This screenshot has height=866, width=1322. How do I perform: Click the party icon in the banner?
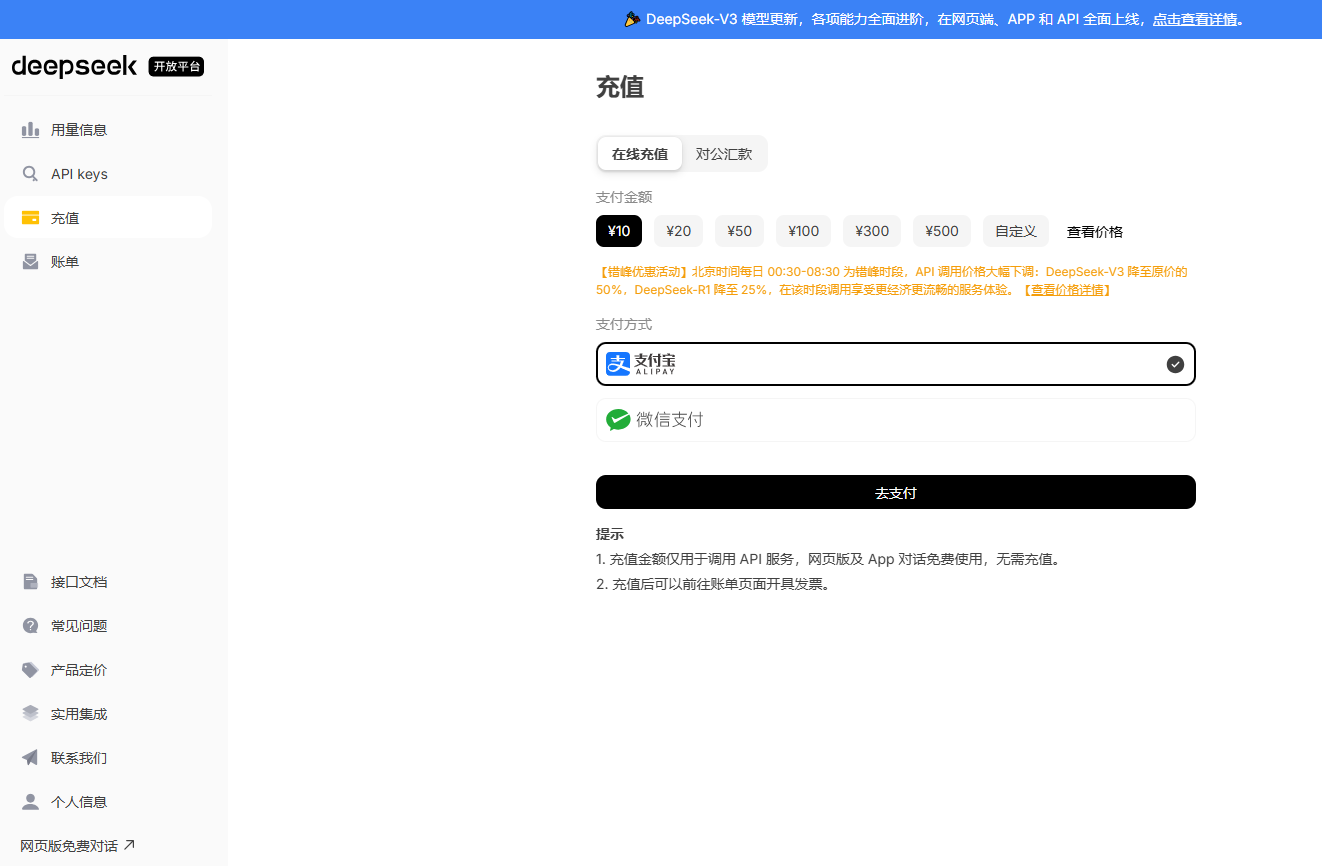(632, 19)
